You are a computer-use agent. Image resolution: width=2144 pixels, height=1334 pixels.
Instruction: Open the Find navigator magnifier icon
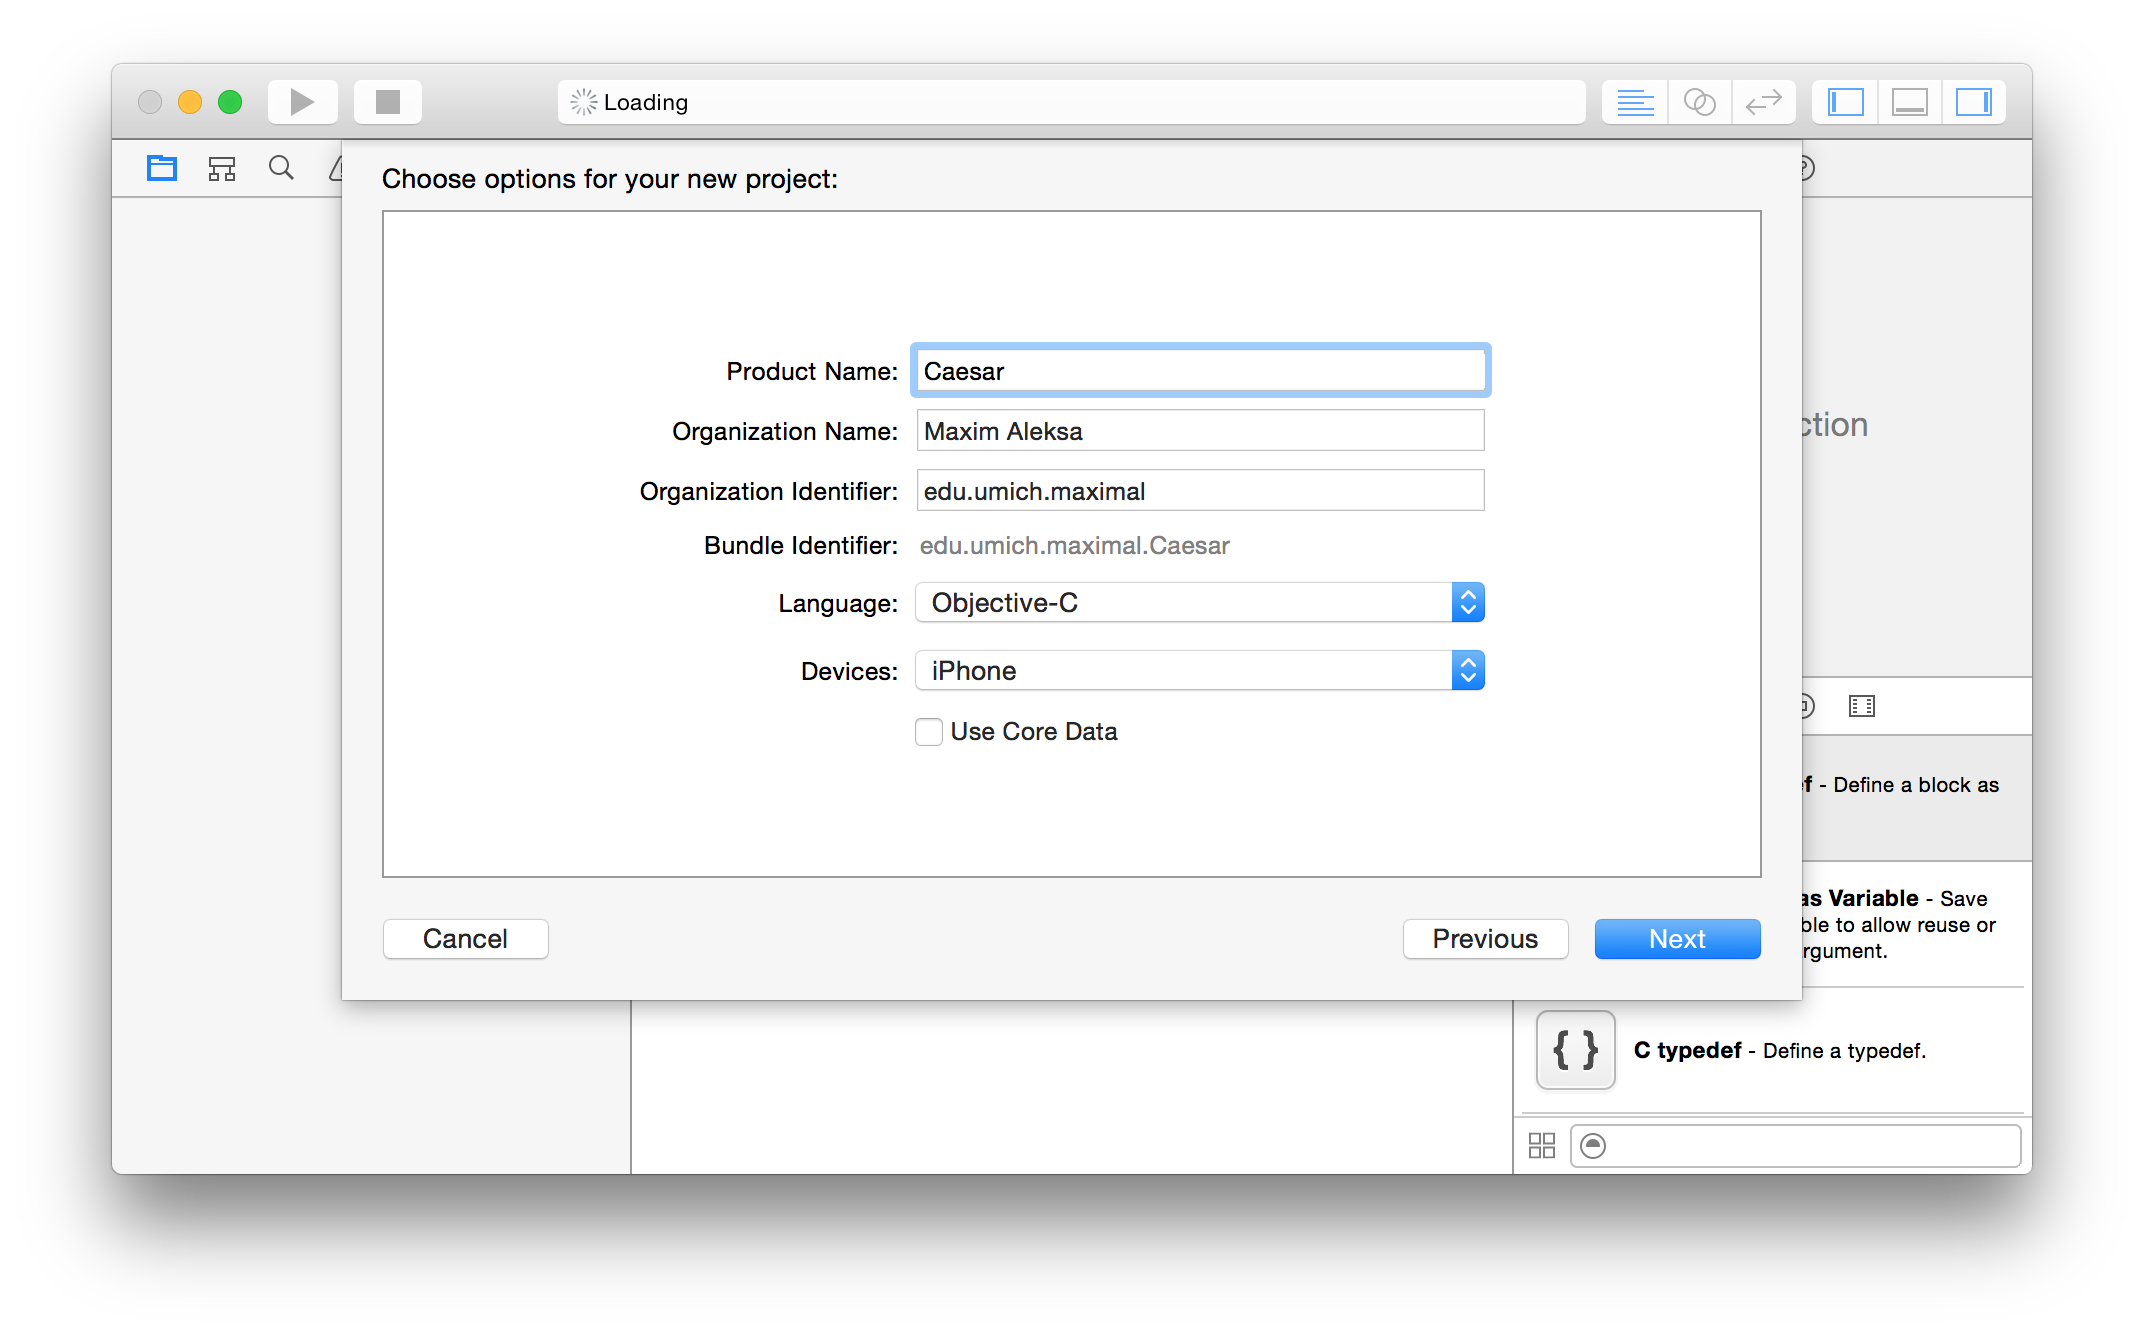point(282,168)
